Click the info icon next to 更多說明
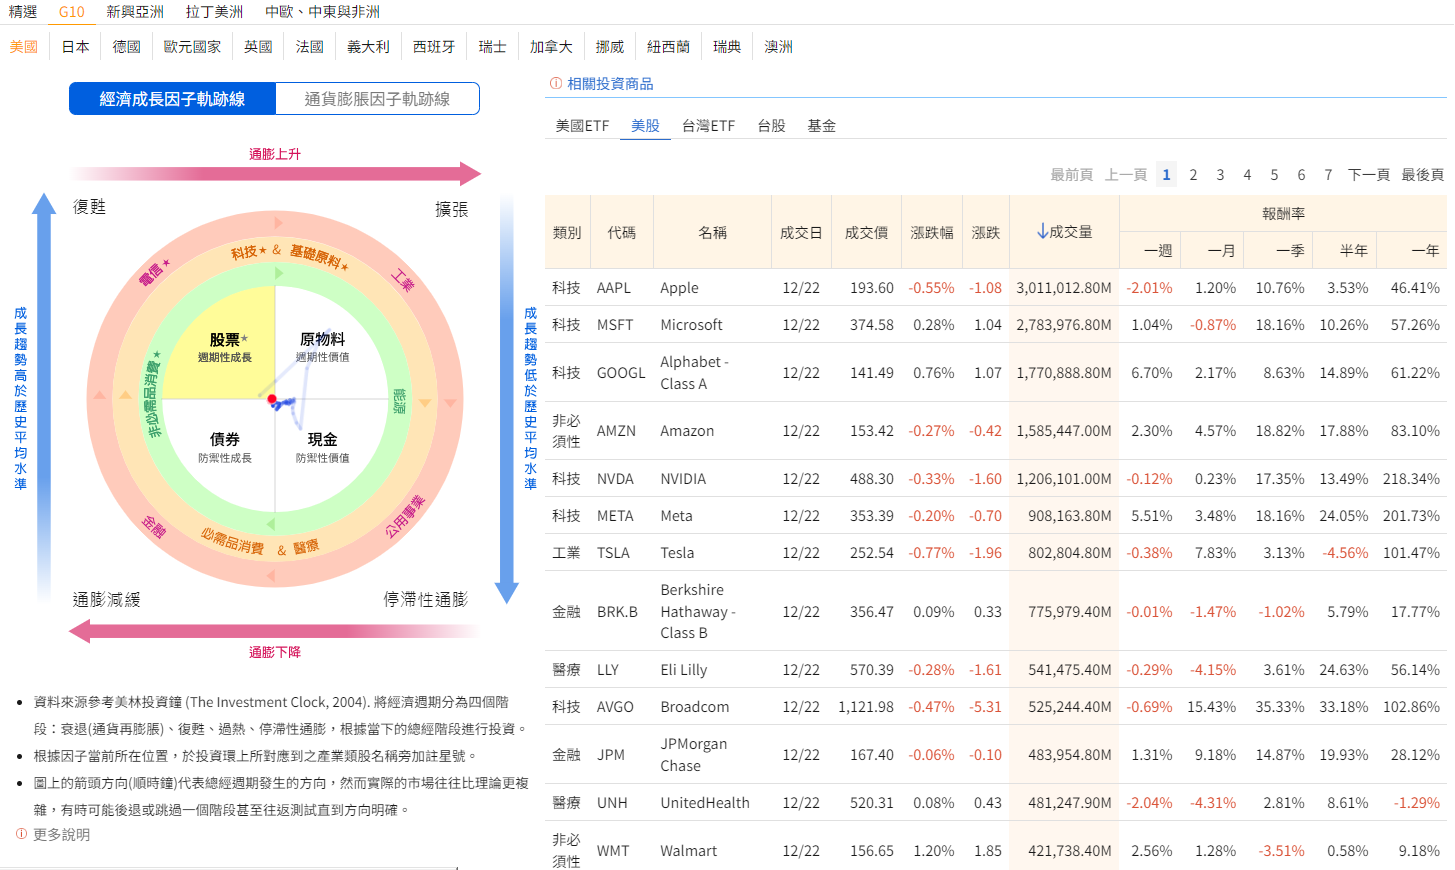The width and height of the screenshot is (1455, 870). coord(22,834)
